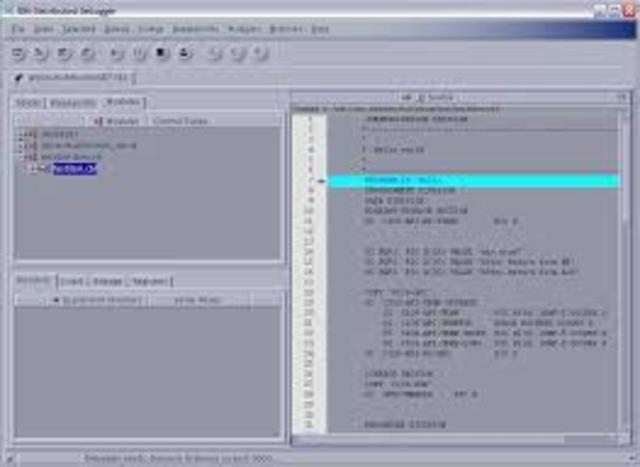Collapse the module directly above highlighted item
640x467 pixels.
pos(20,157)
